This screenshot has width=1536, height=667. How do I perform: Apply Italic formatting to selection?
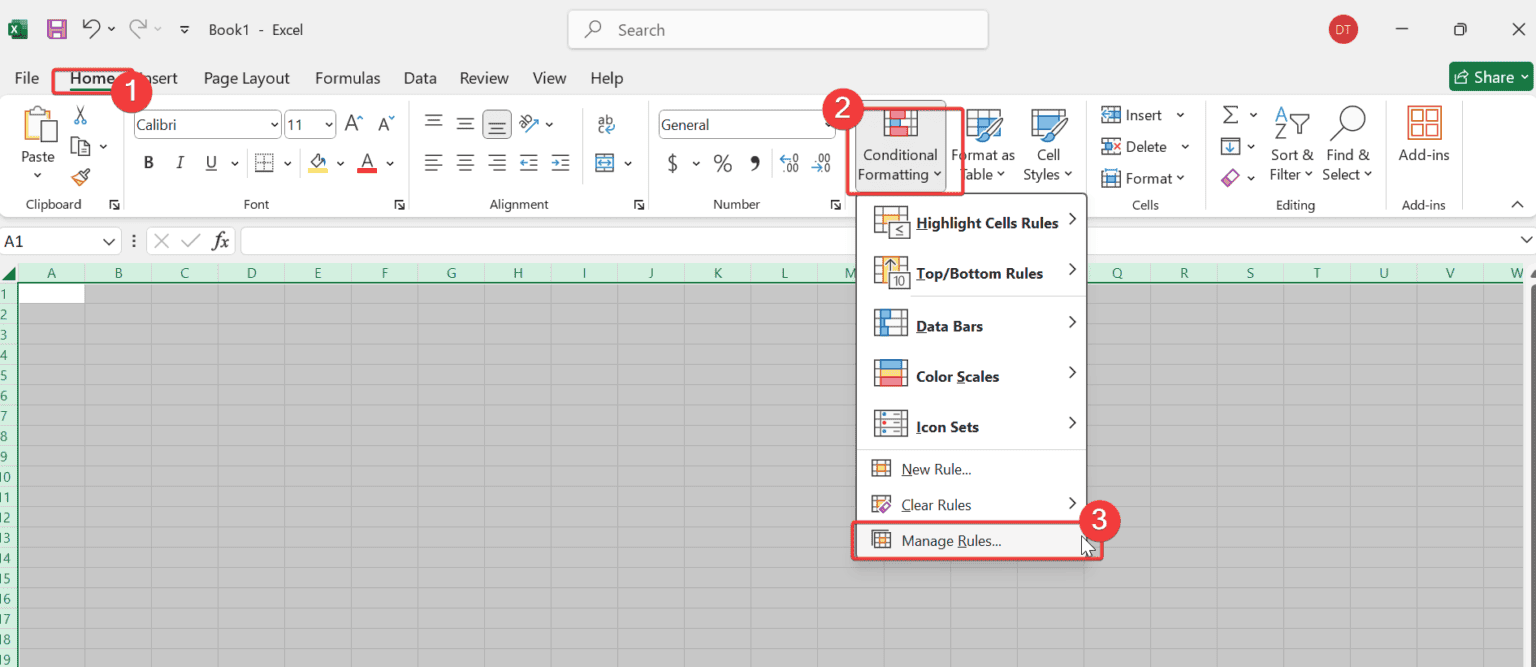180,163
